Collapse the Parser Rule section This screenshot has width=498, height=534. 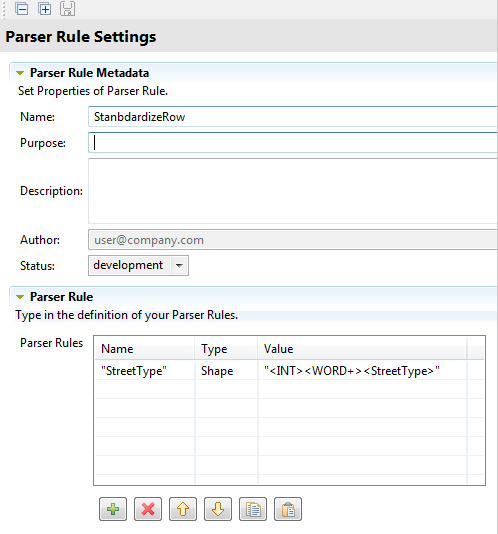tap(20, 297)
